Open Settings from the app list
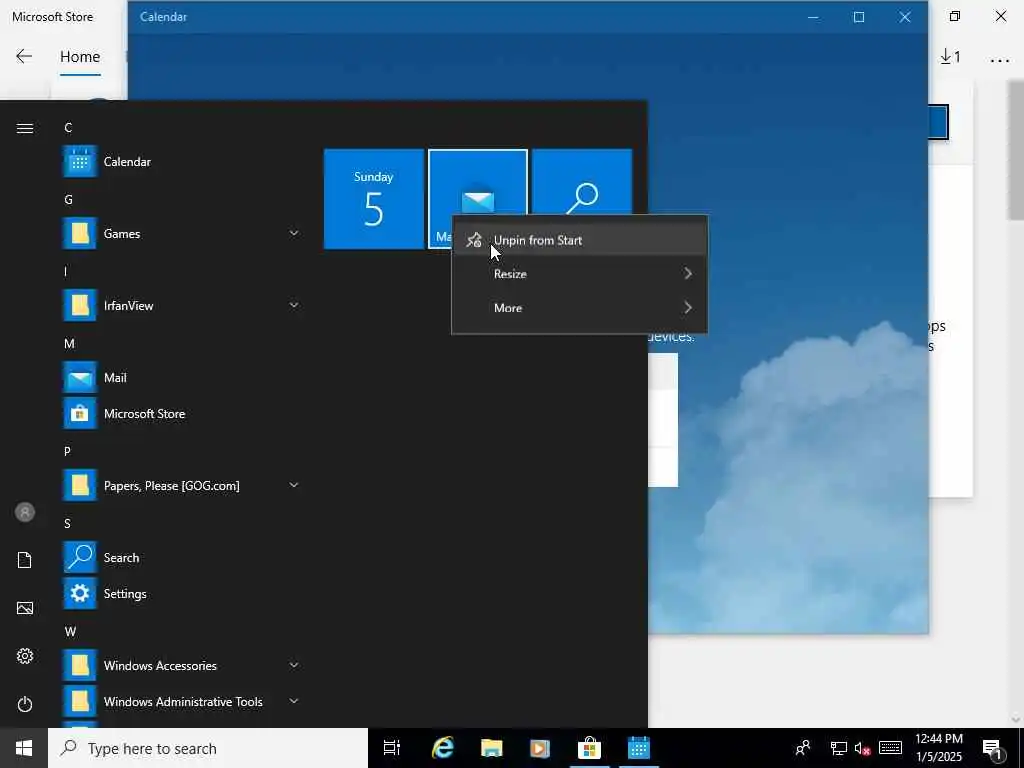1024x768 pixels. 182,594
